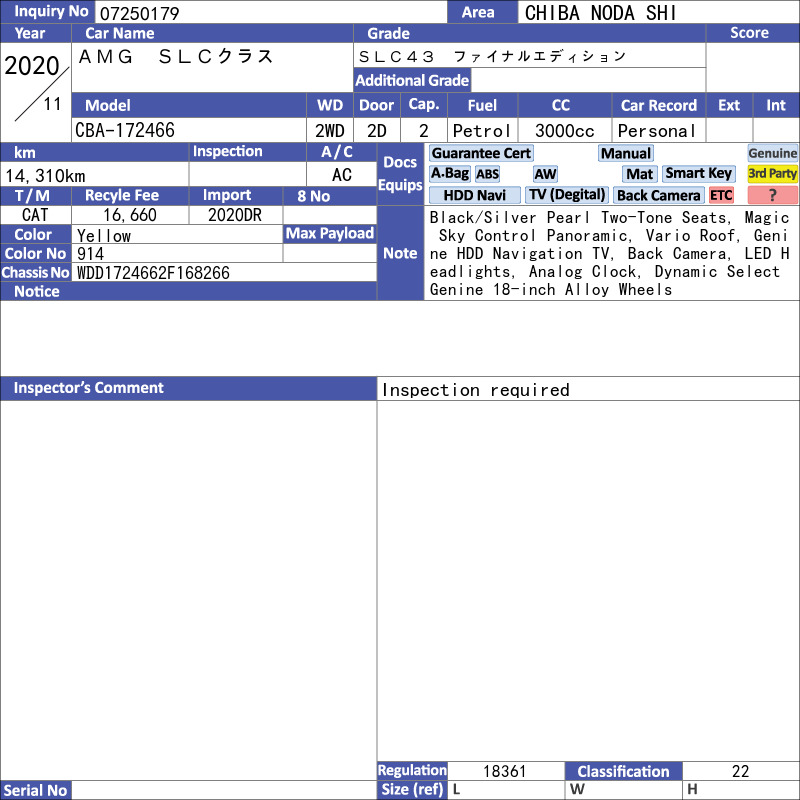Click the Back Camera badge

(x=659, y=195)
